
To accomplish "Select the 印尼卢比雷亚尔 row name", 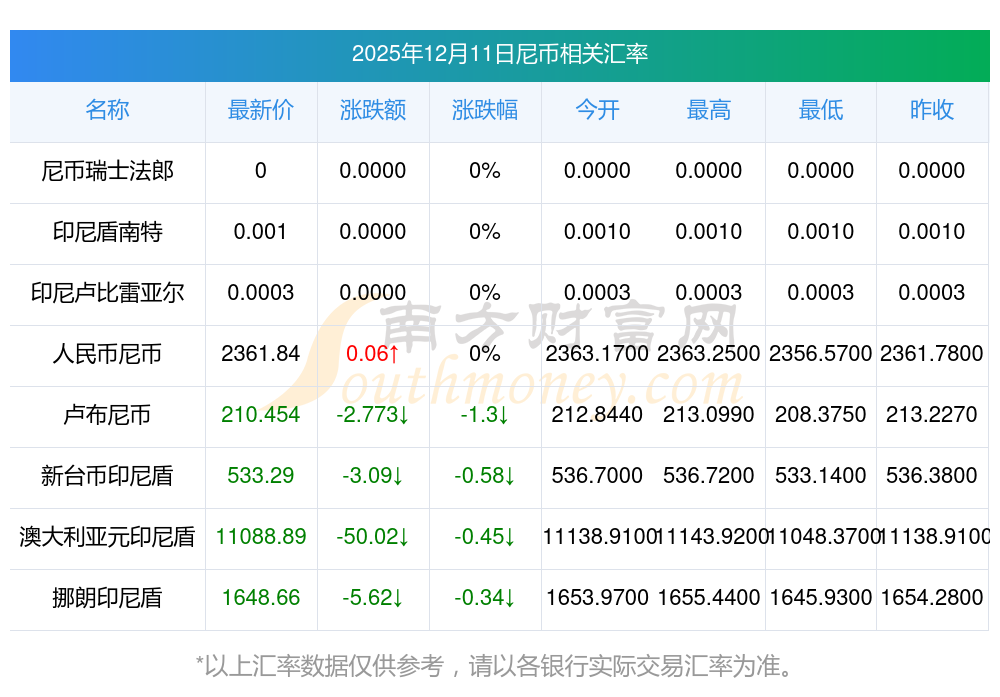I will pyautogui.click(x=107, y=293).
